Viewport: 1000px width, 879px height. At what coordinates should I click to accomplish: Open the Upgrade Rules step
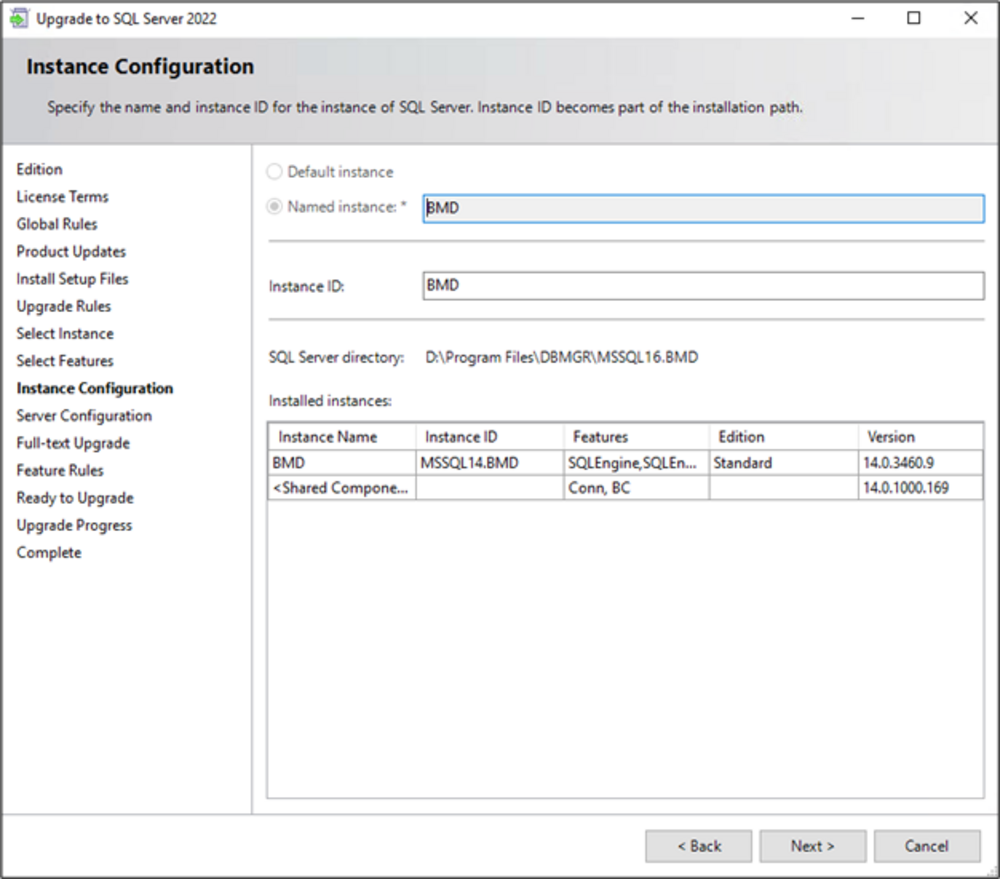pos(64,306)
